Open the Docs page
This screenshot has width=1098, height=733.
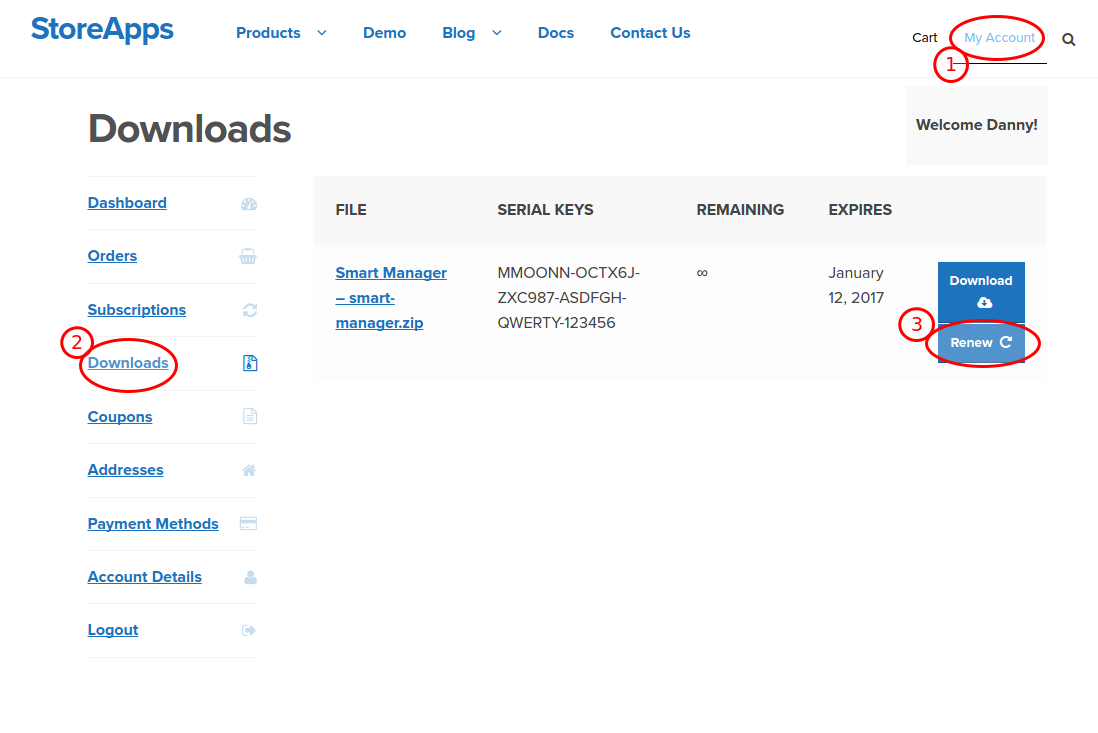coord(556,33)
